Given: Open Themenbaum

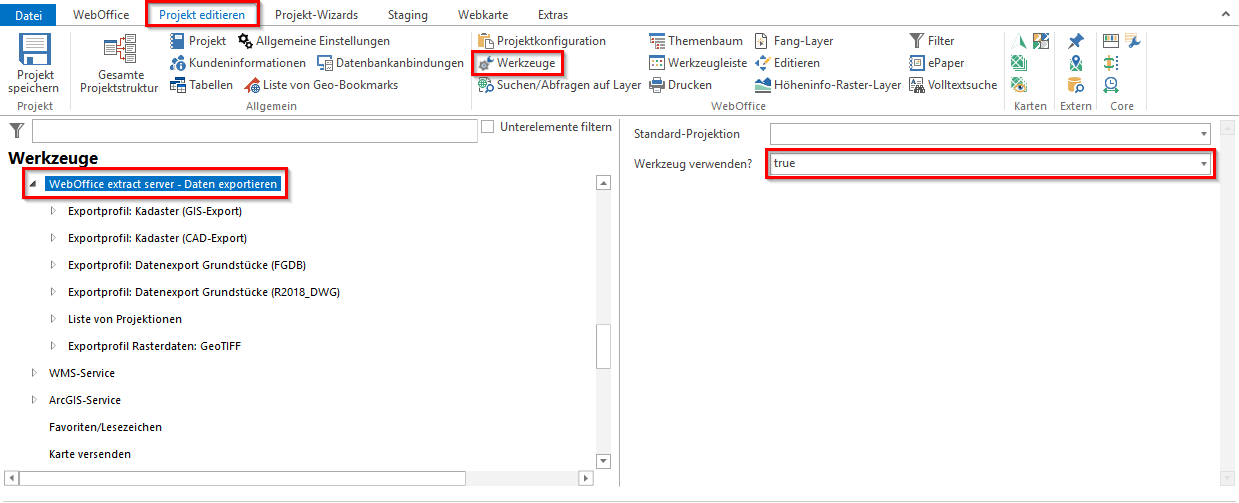Looking at the screenshot, I should [697, 41].
